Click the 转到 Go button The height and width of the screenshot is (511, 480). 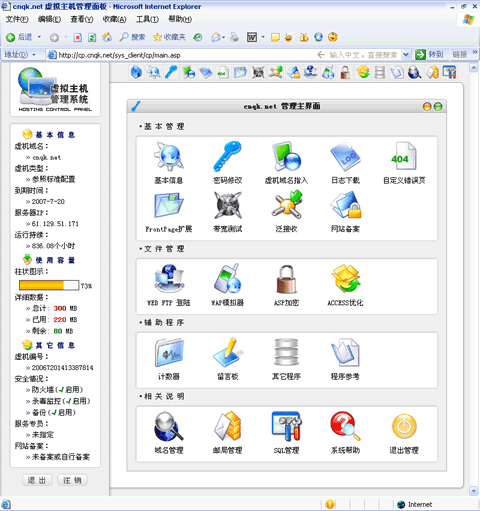[430, 54]
